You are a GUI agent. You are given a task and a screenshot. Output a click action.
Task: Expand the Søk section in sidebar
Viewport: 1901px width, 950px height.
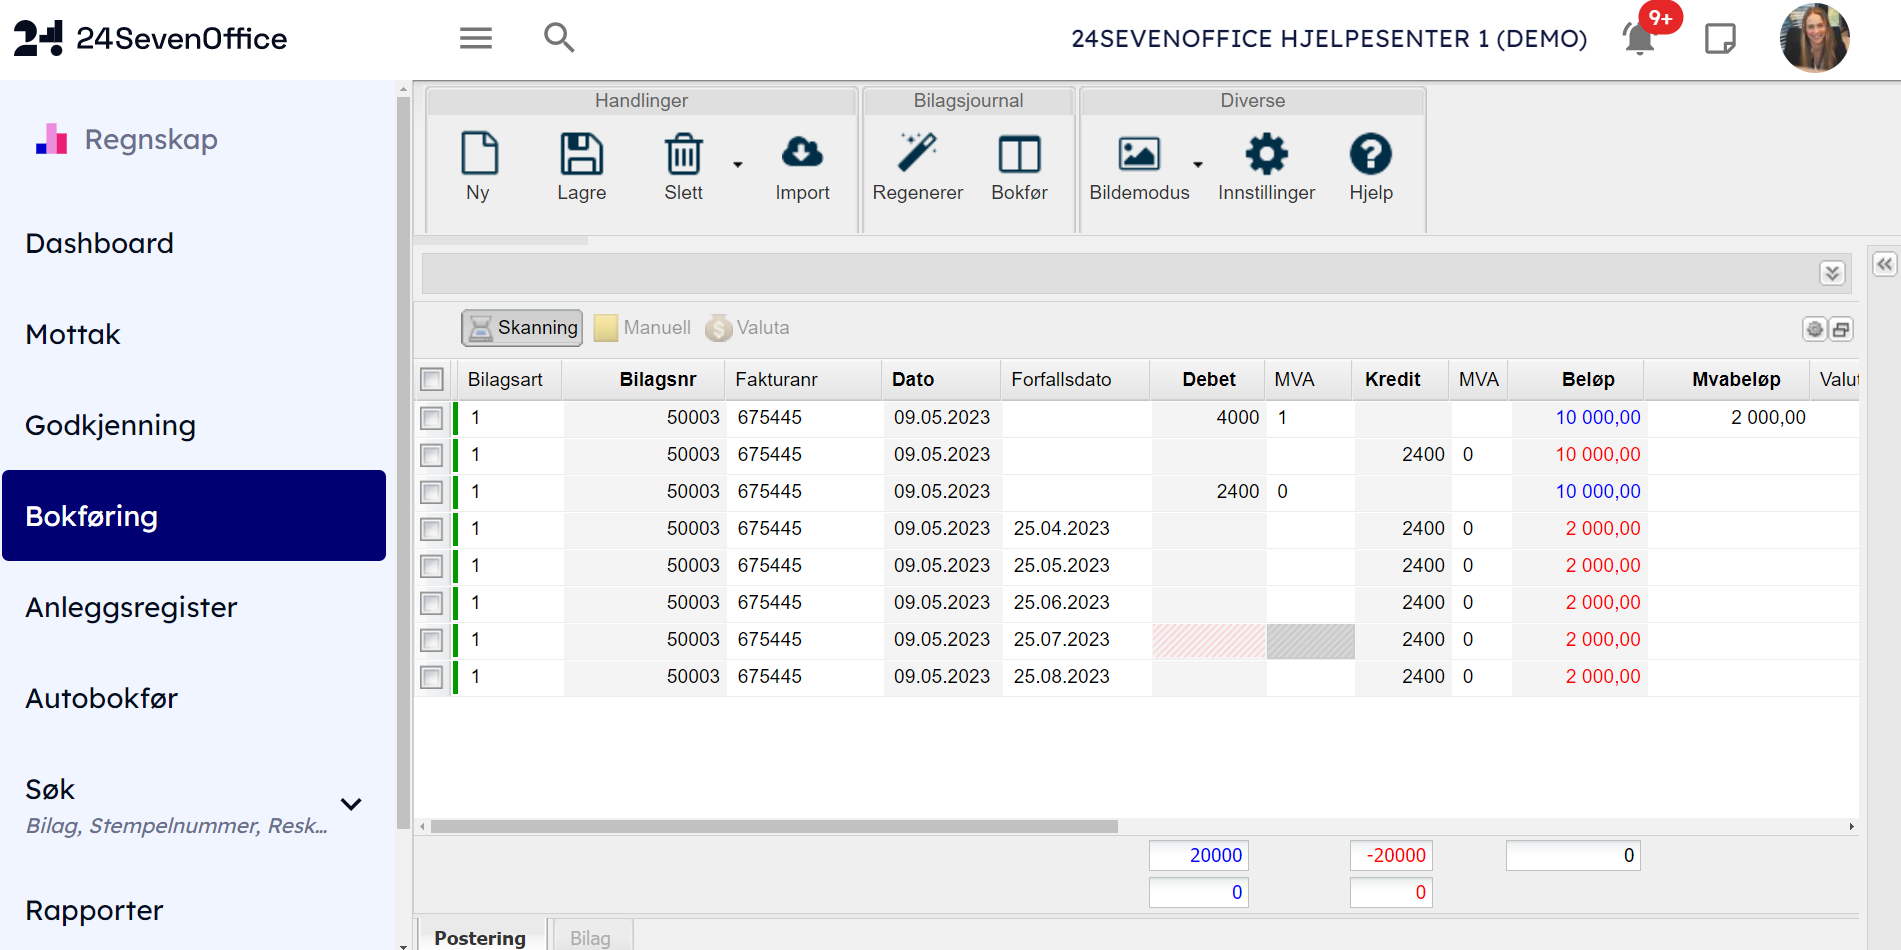click(351, 804)
